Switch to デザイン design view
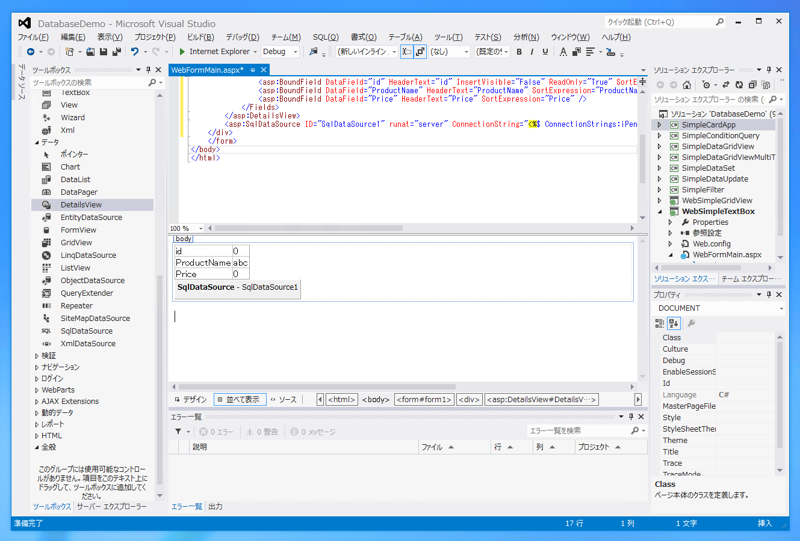The height and width of the screenshot is (541, 800). (191, 400)
